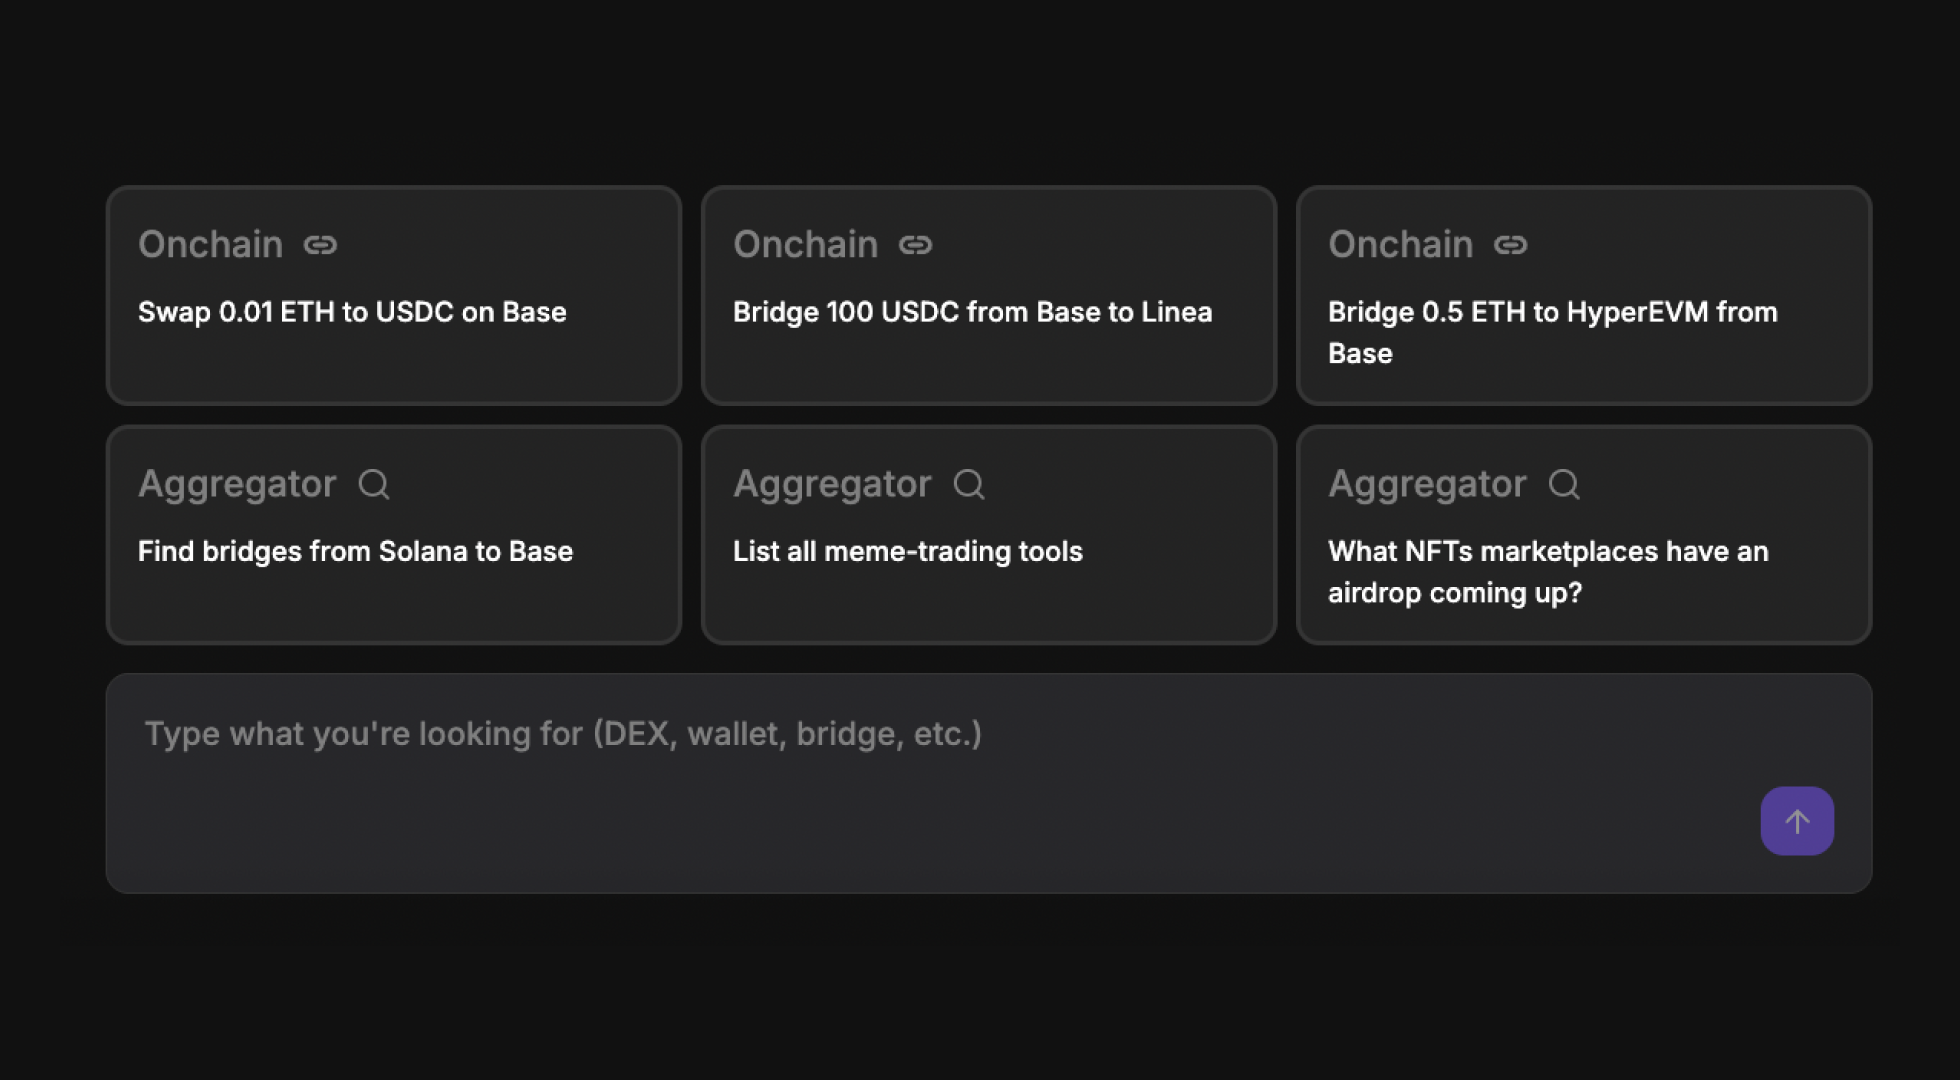The width and height of the screenshot is (1960, 1080).
Task: Click the Onchain label above Bridge 100 USDC
Action: 805,245
